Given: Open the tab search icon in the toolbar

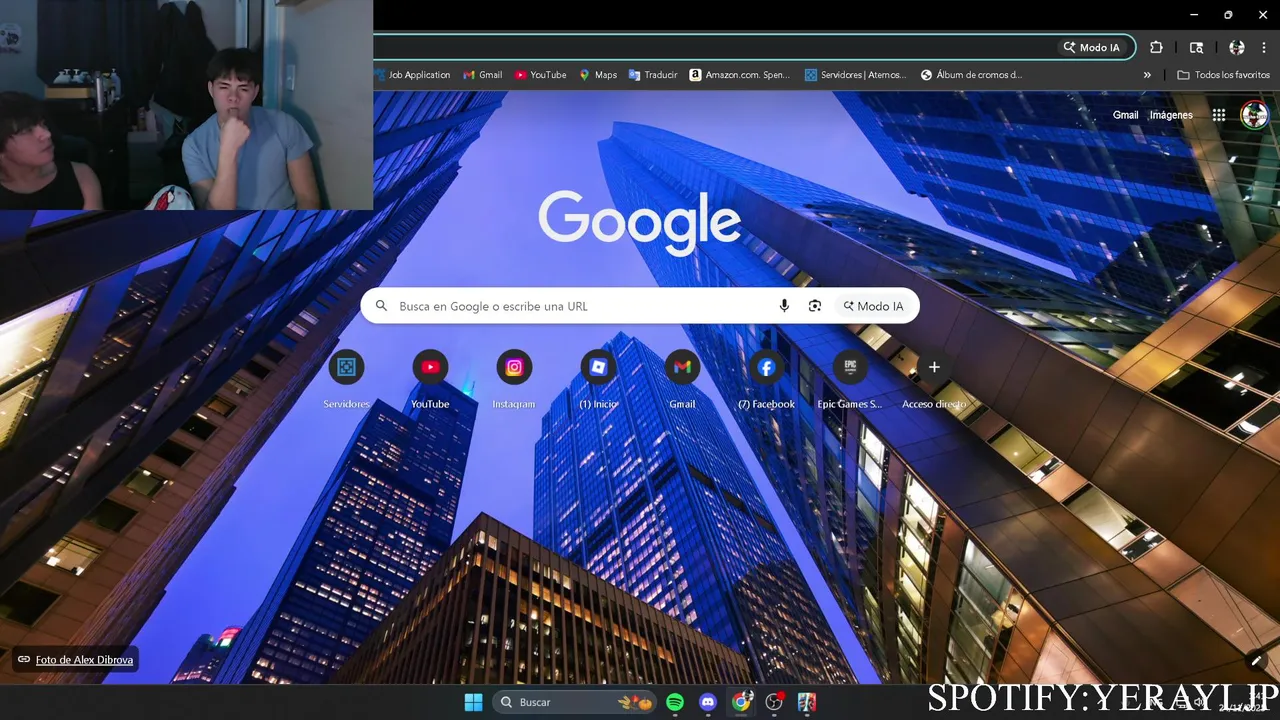Looking at the screenshot, I should click(1196, 47).
